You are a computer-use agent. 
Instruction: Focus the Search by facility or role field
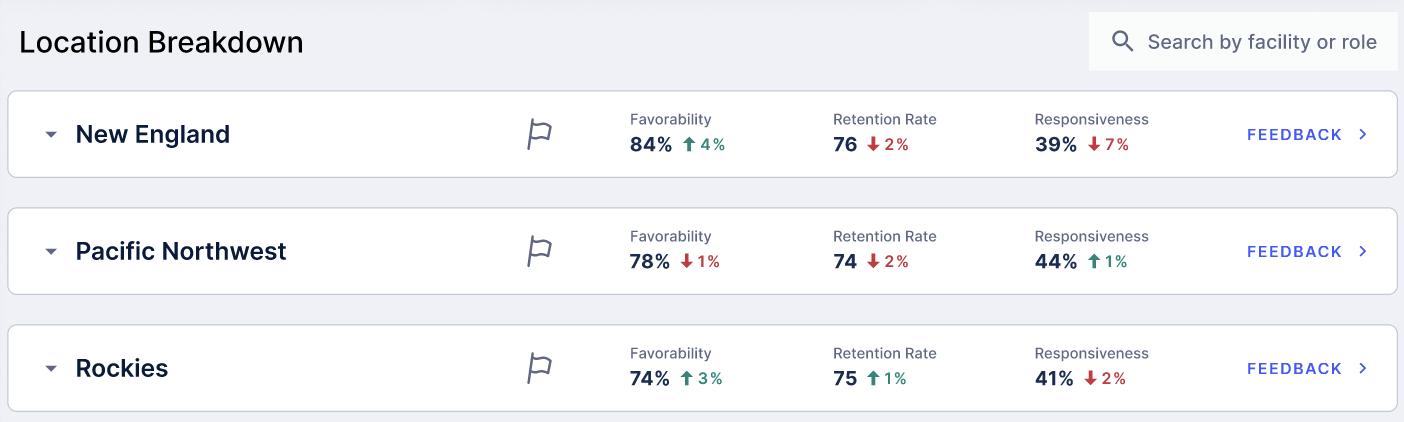tap(1243, 42)
